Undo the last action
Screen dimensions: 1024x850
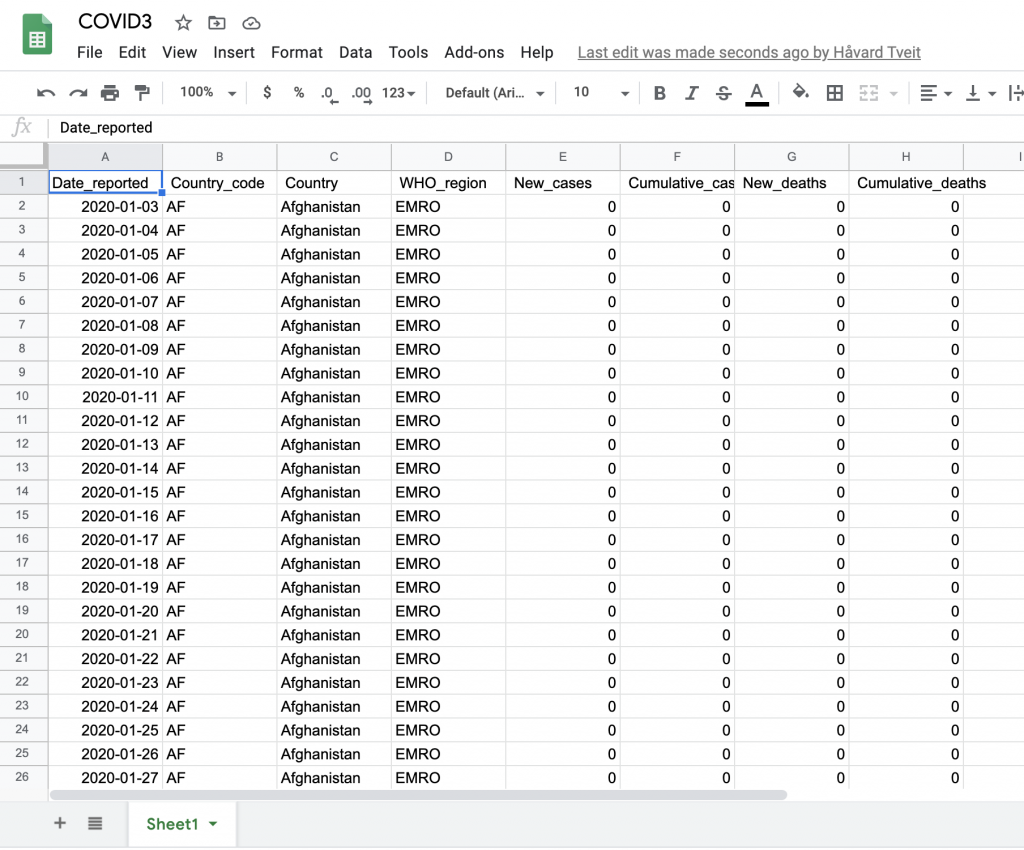[x=46, y=93]
